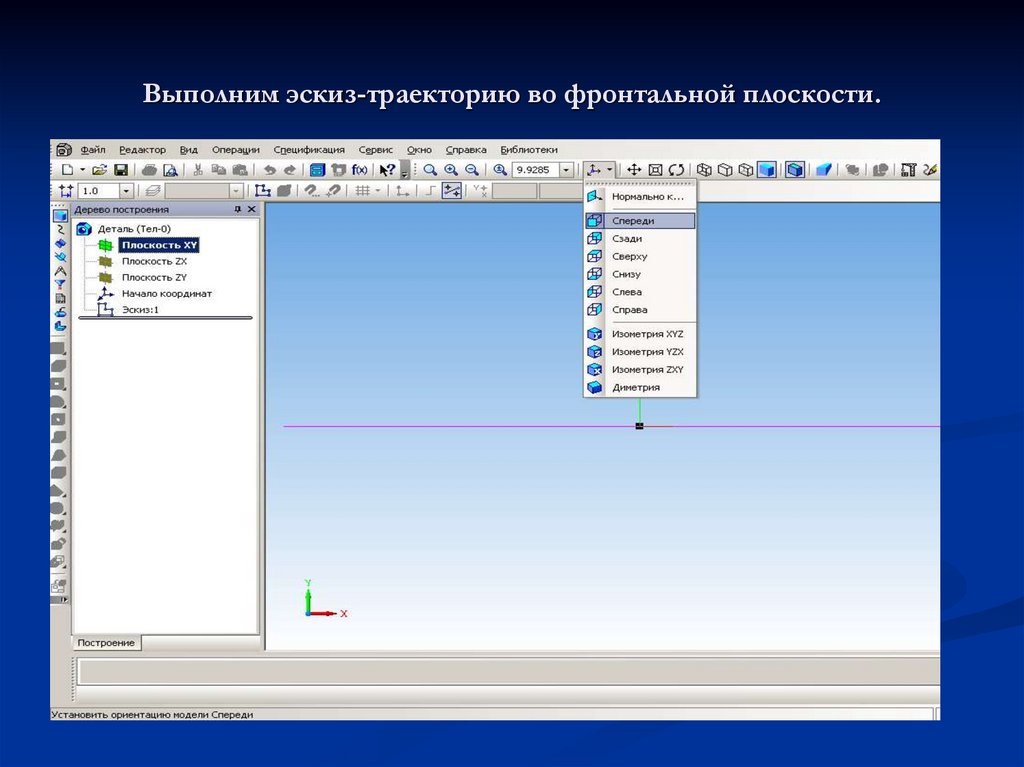Activate the rotate model tool
Screen dimensions: 1024x767
pyautogui.click(x=676, y=169)
